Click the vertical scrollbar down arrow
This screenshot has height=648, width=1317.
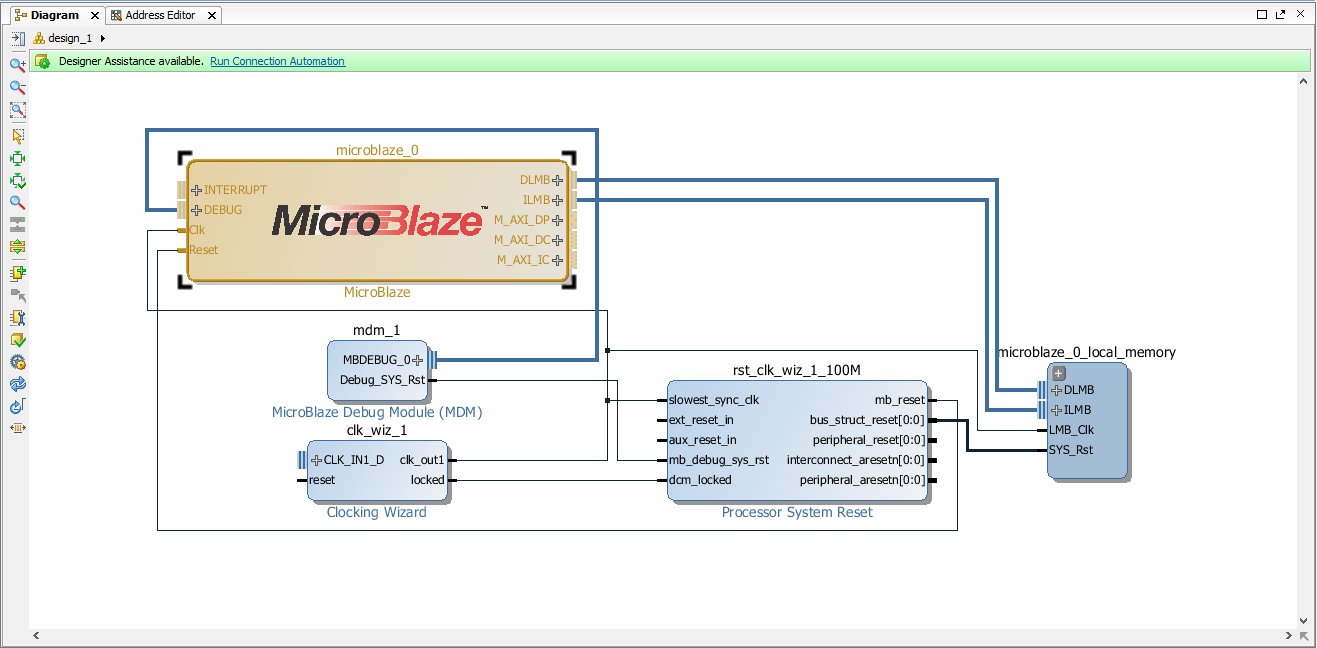(x=1303, y=620)
